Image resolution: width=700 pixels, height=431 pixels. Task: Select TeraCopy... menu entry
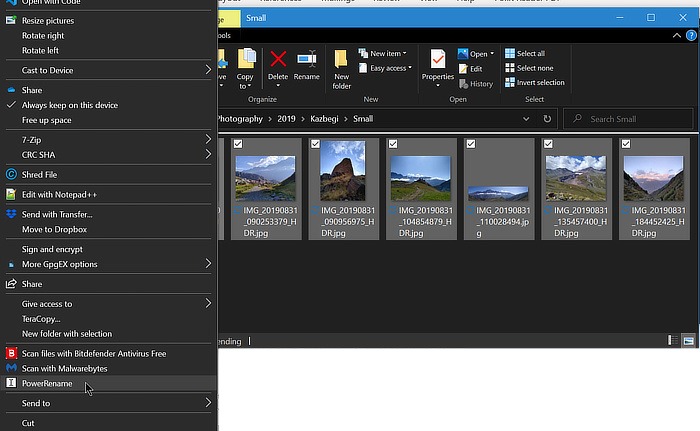pos(41,319)
